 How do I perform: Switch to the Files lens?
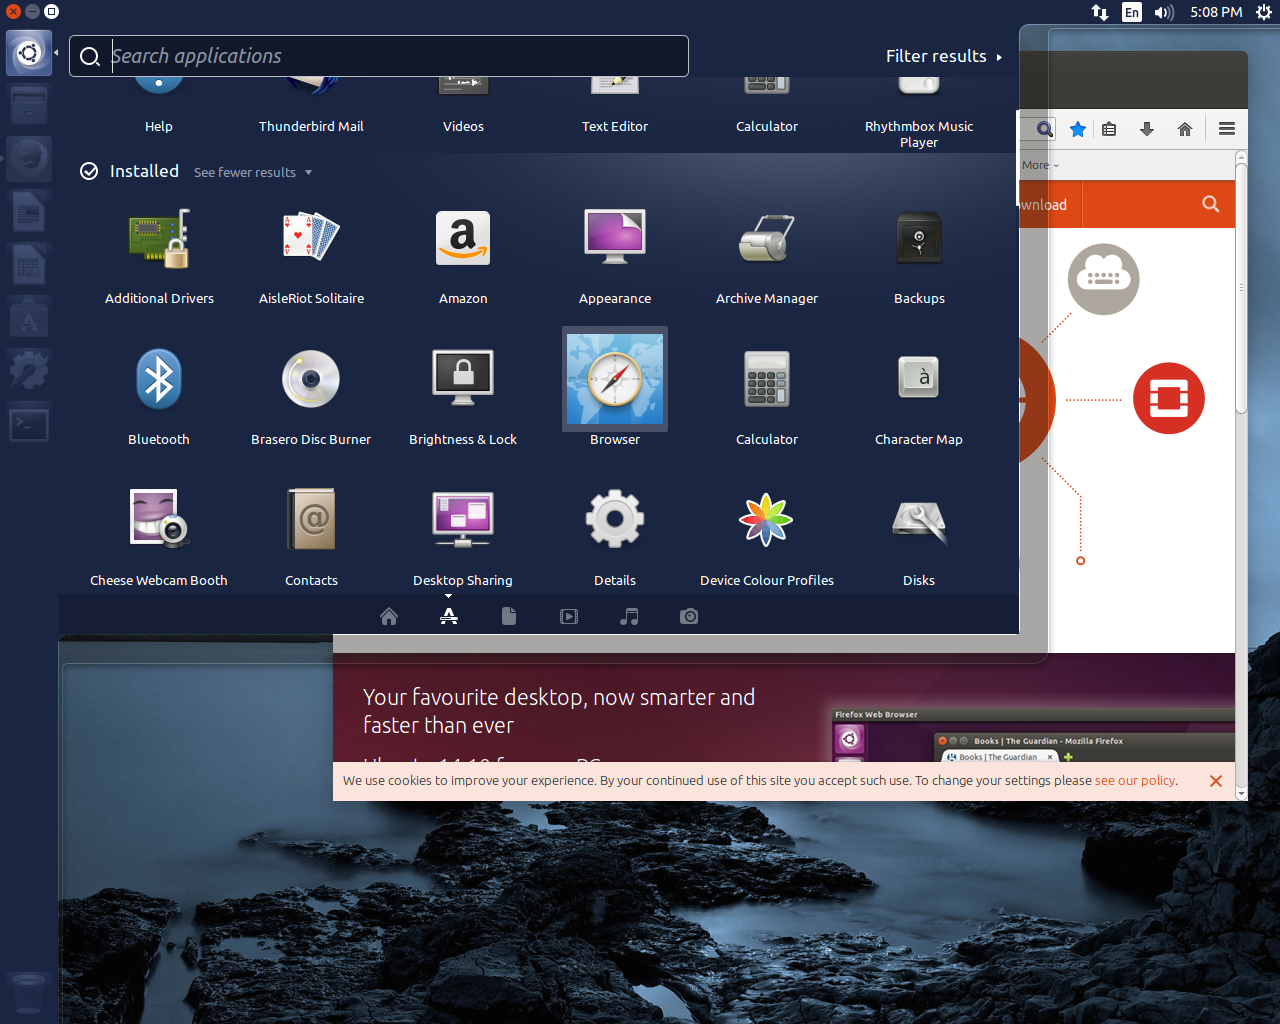click(509, 616)
